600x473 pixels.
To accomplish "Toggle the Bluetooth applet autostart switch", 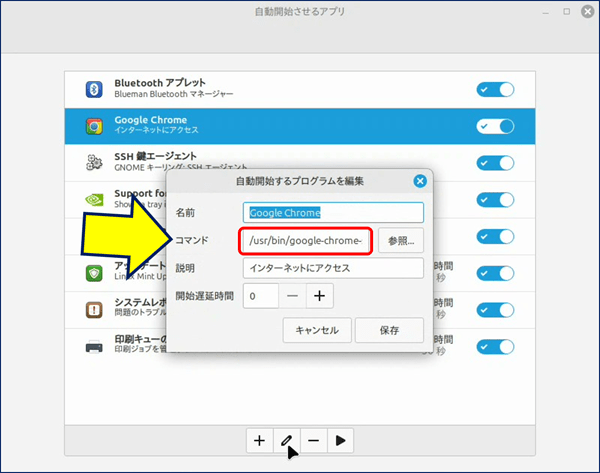I will [x=495, y=90].
